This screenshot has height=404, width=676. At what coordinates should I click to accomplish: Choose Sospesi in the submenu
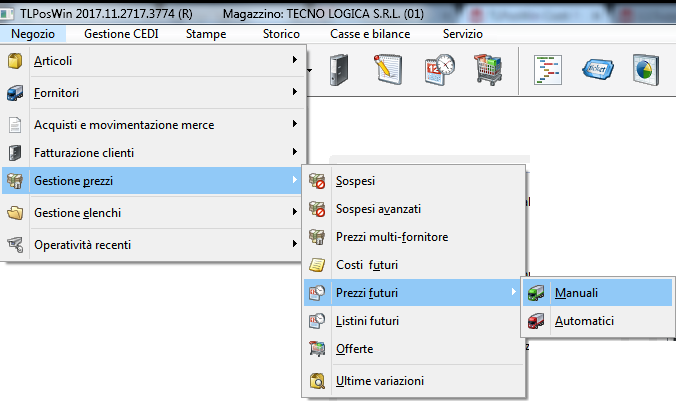click(414, 181)
